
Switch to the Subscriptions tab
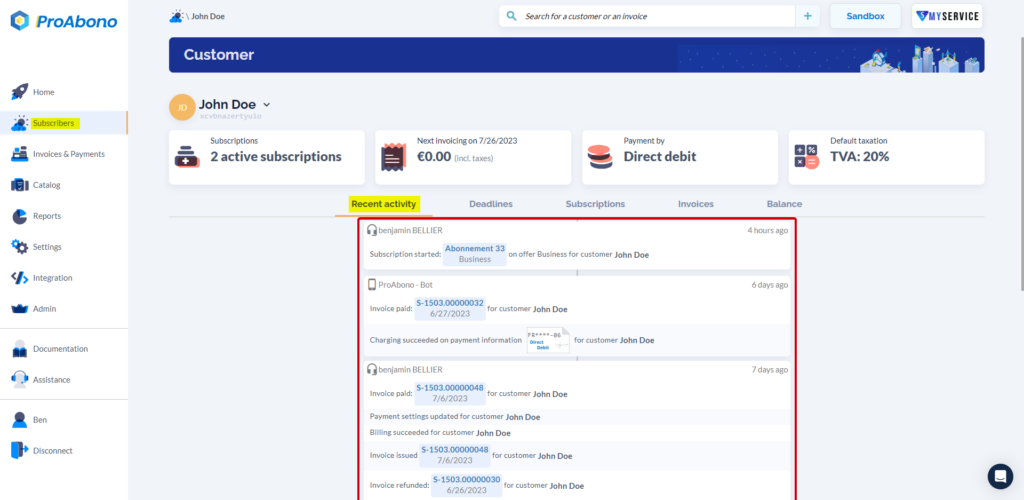click(x=595, y=204)
